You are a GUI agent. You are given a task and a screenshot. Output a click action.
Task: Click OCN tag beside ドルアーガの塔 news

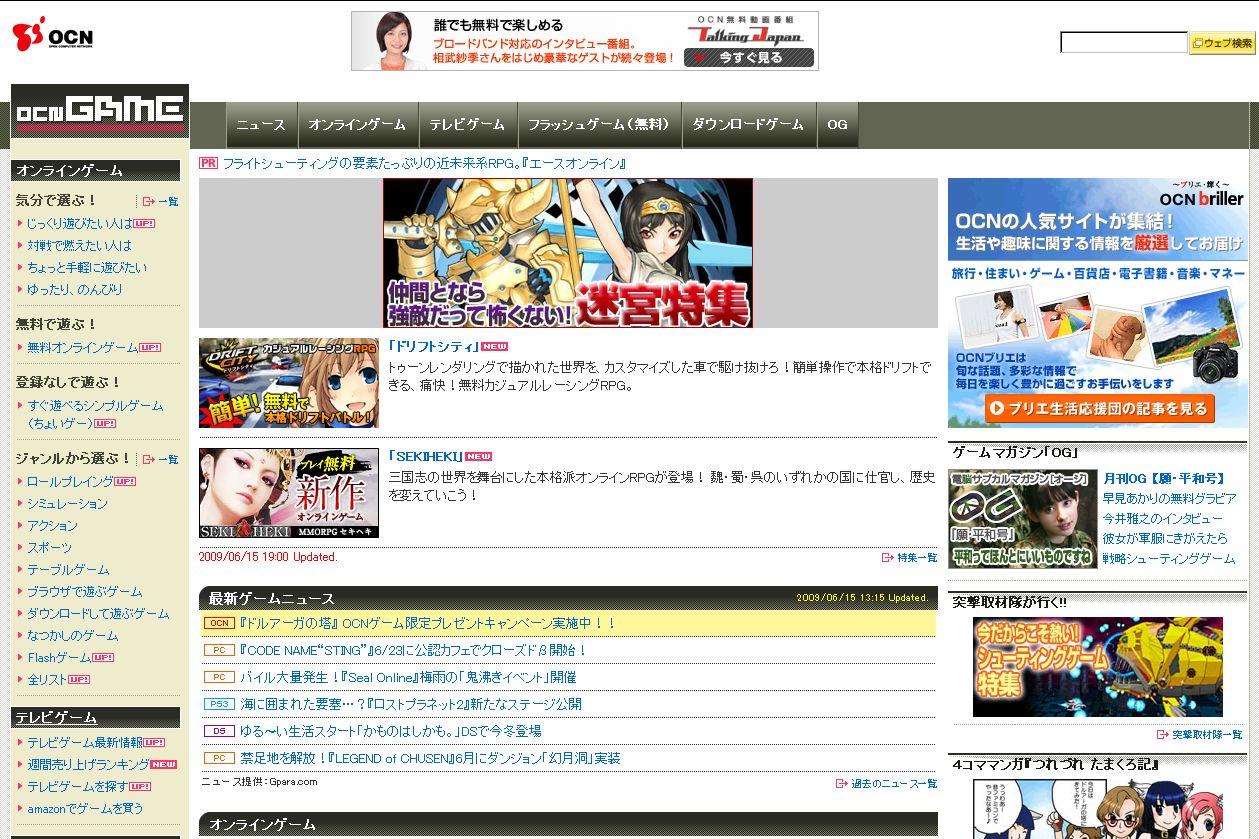pyautogui.click(x=219, y=623)
